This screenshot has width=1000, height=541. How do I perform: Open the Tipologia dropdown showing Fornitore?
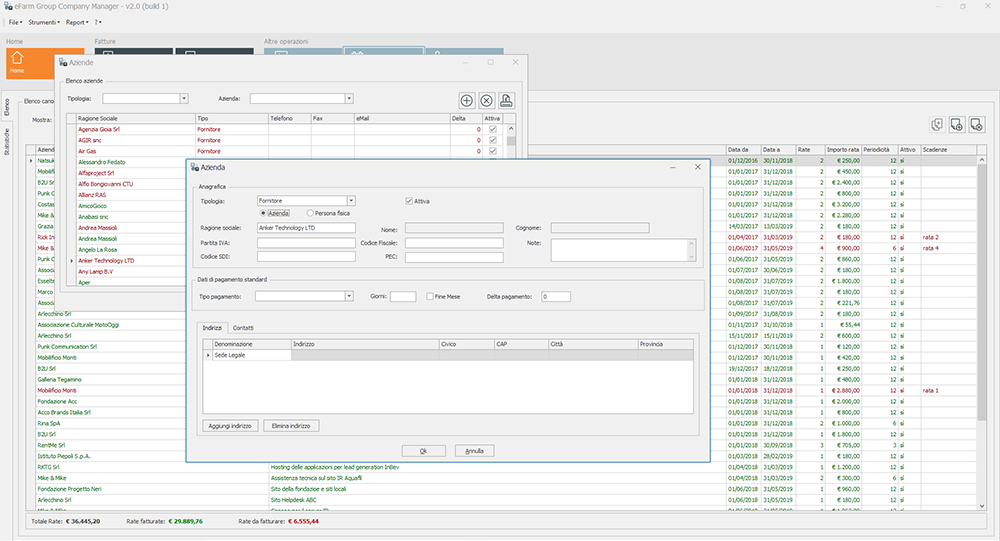tap(350, 201)
